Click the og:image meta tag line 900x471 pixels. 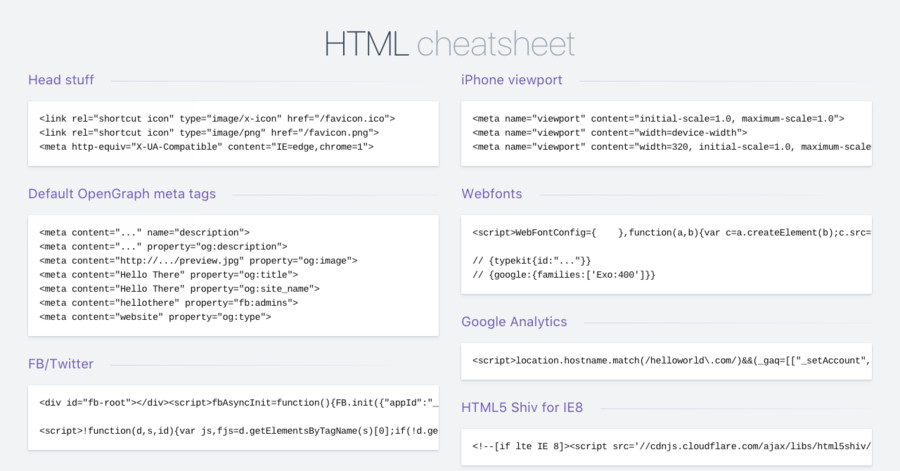(x=198, y=260)
